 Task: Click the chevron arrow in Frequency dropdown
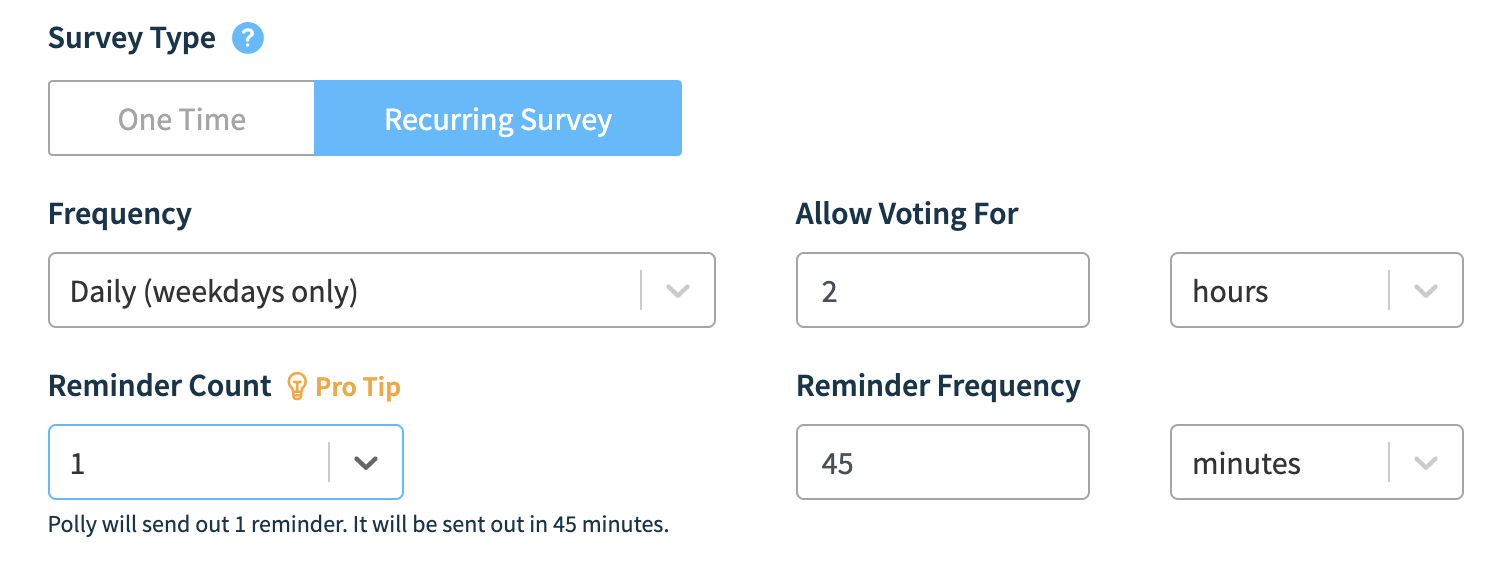click(678, 291)
